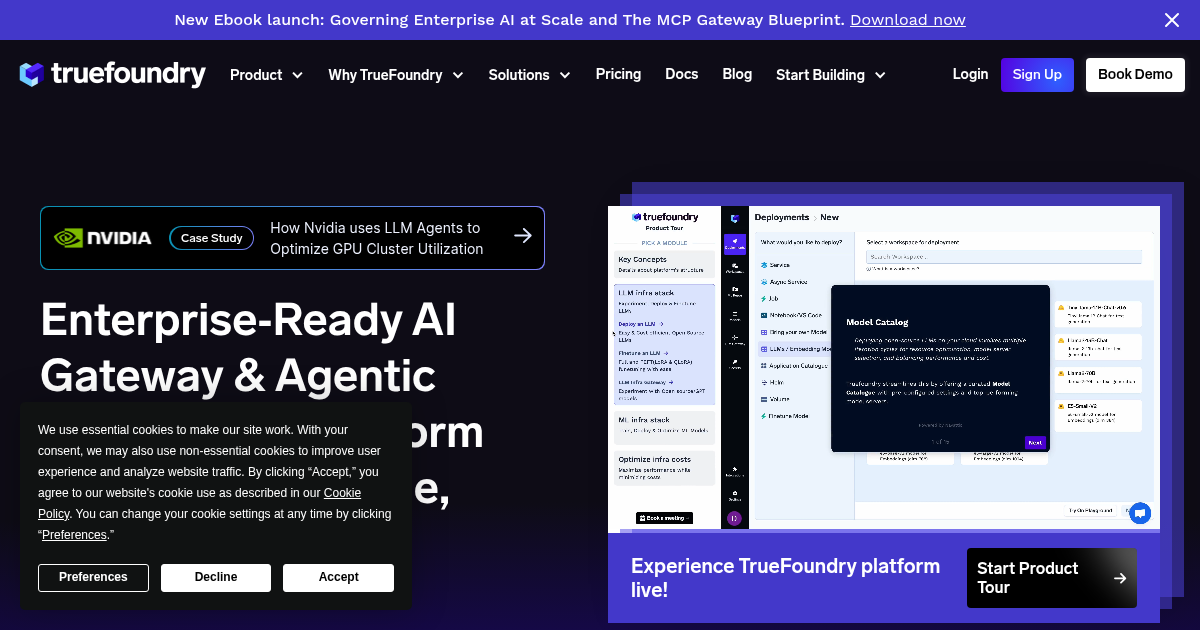Image resolution: width=1200 pixels, height=630 pixels.
Task: Decline non-essential cookies
Action: [x=216, y=577]
